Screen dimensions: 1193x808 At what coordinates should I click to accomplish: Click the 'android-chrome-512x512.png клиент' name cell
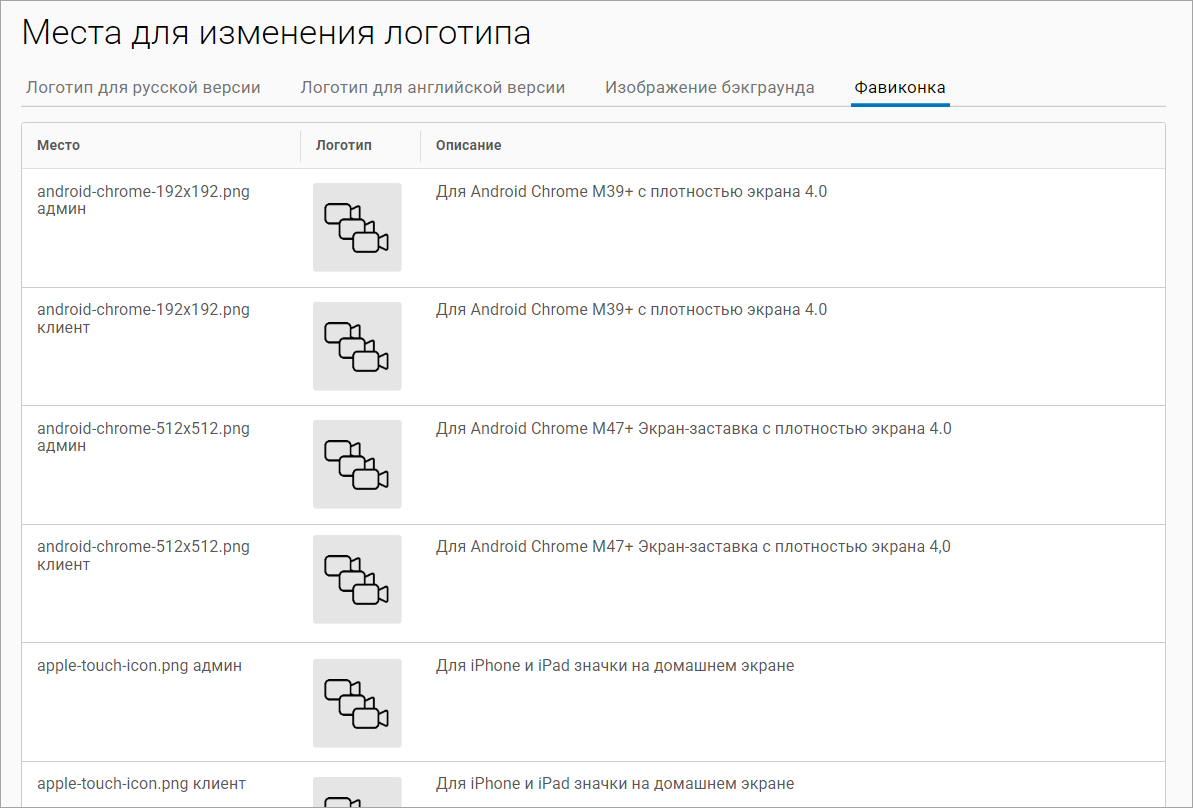143,555
